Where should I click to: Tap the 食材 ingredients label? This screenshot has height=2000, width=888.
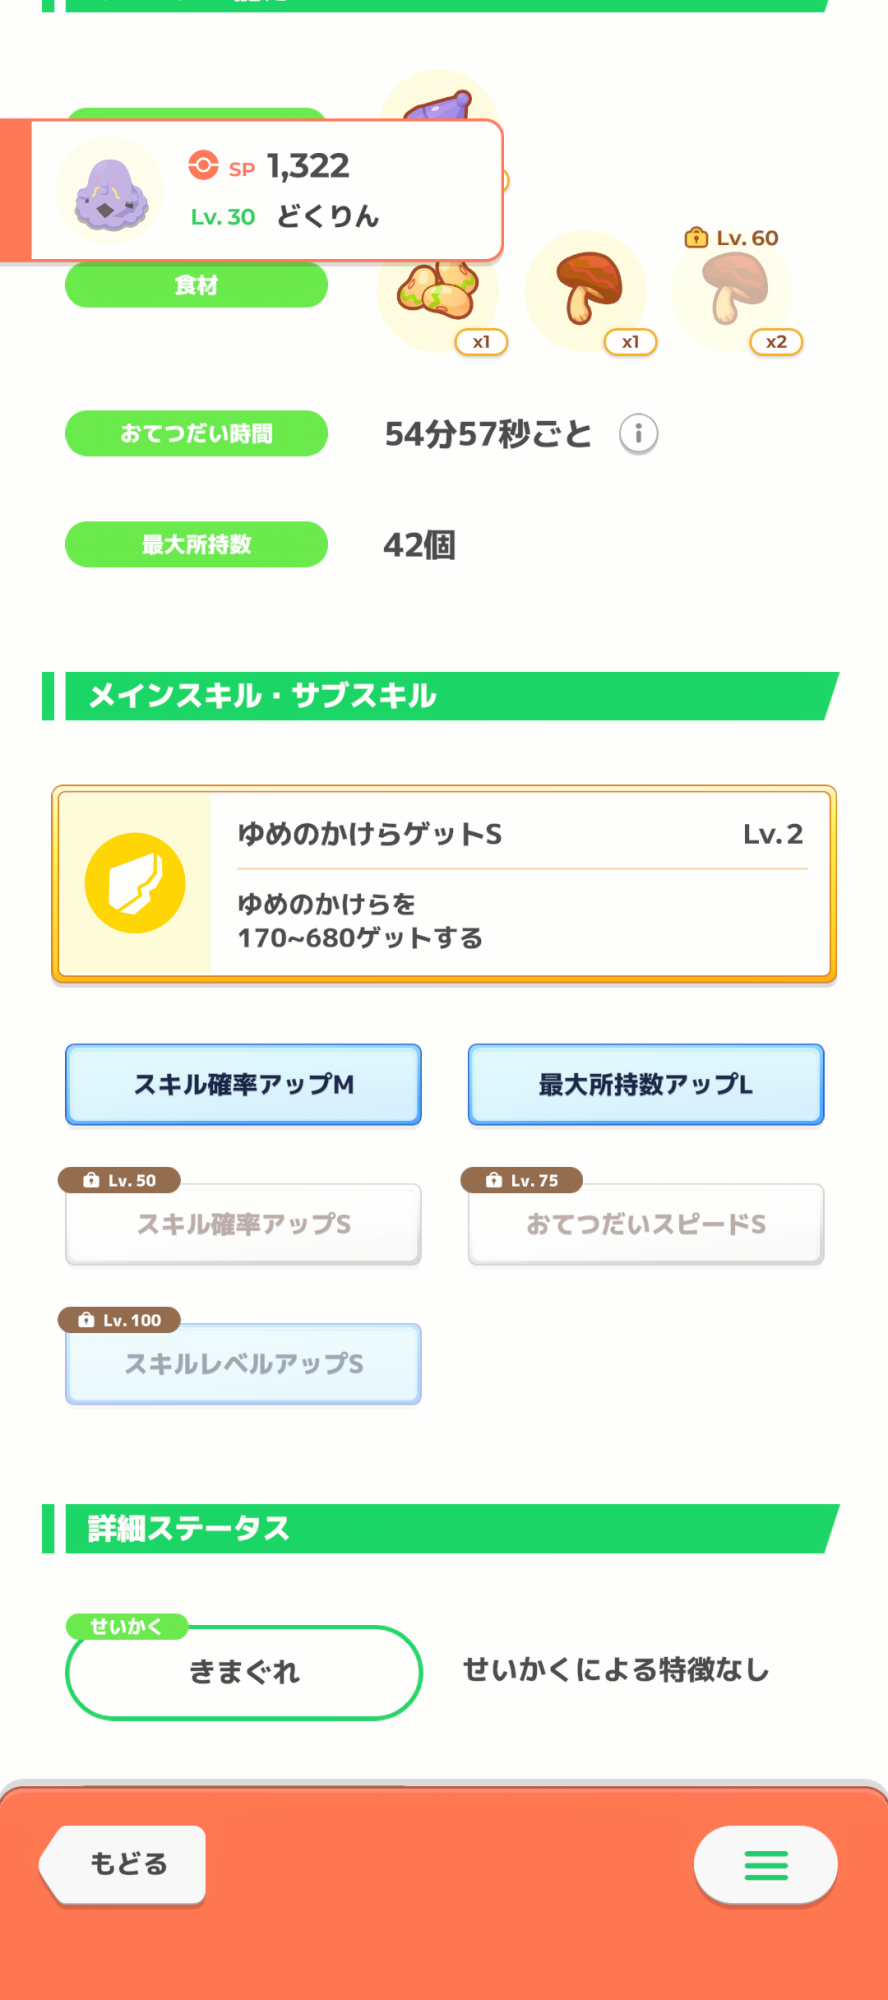tap(196, 286)
